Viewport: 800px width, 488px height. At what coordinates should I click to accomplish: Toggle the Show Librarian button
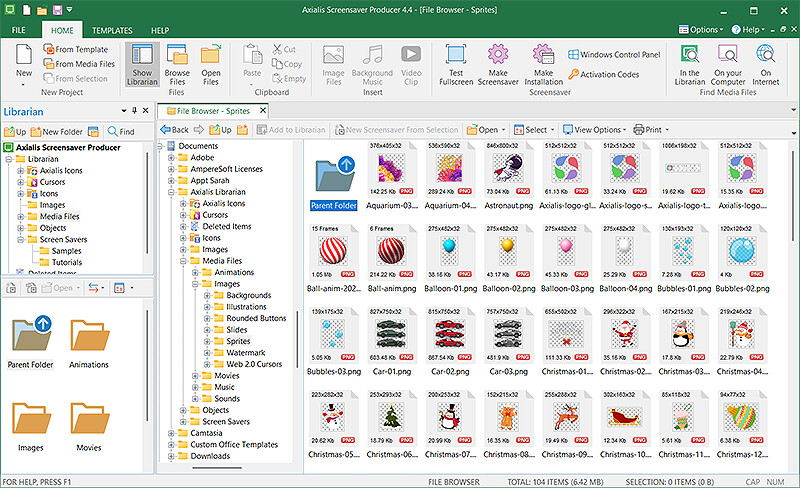(142, 63)
